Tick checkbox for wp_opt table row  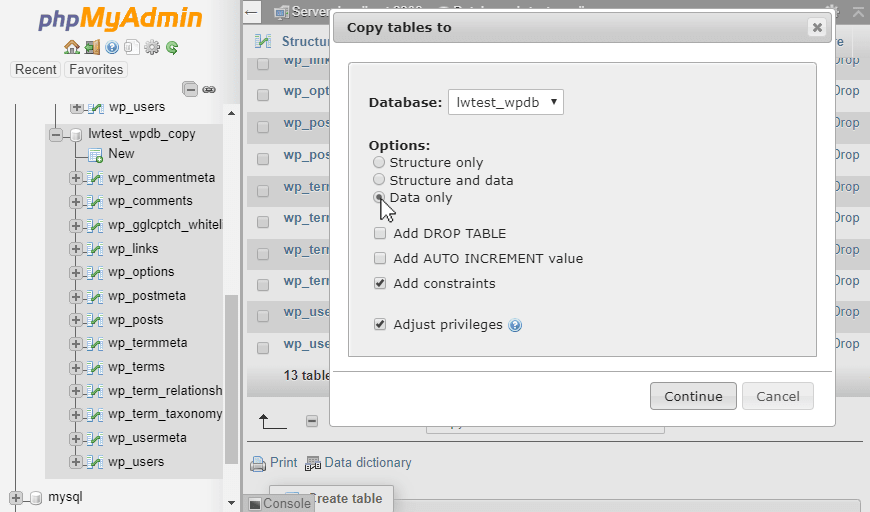point(263,95)
